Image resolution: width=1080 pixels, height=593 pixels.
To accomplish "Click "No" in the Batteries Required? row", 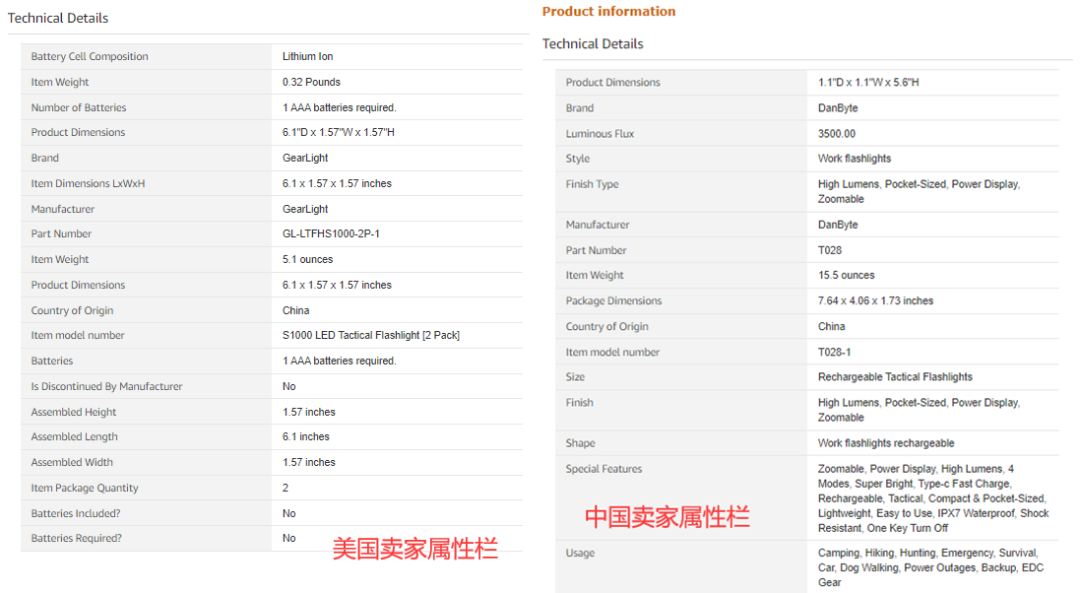I will pyautogui.click(x=289, y=538).
